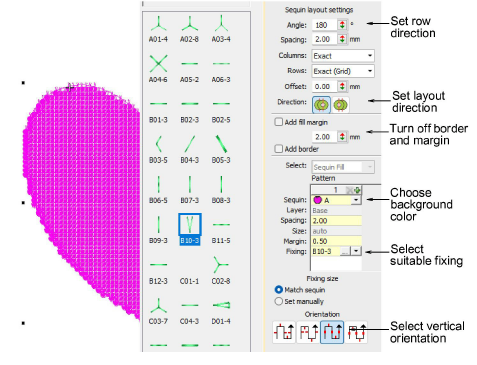Delete pattern column with X button
This screenshot has height=365, width=477.
(349, 190)
